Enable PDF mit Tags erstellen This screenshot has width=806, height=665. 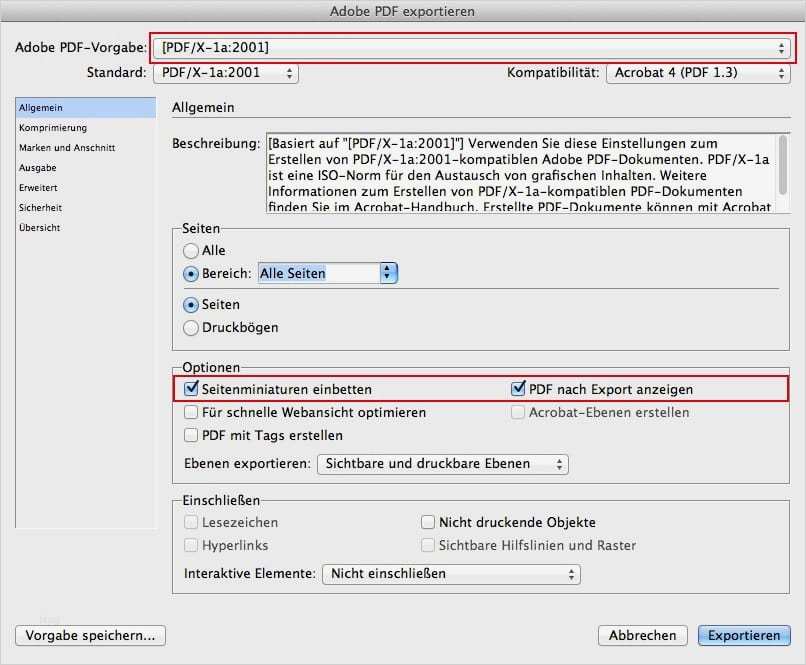tap(191, 435)
